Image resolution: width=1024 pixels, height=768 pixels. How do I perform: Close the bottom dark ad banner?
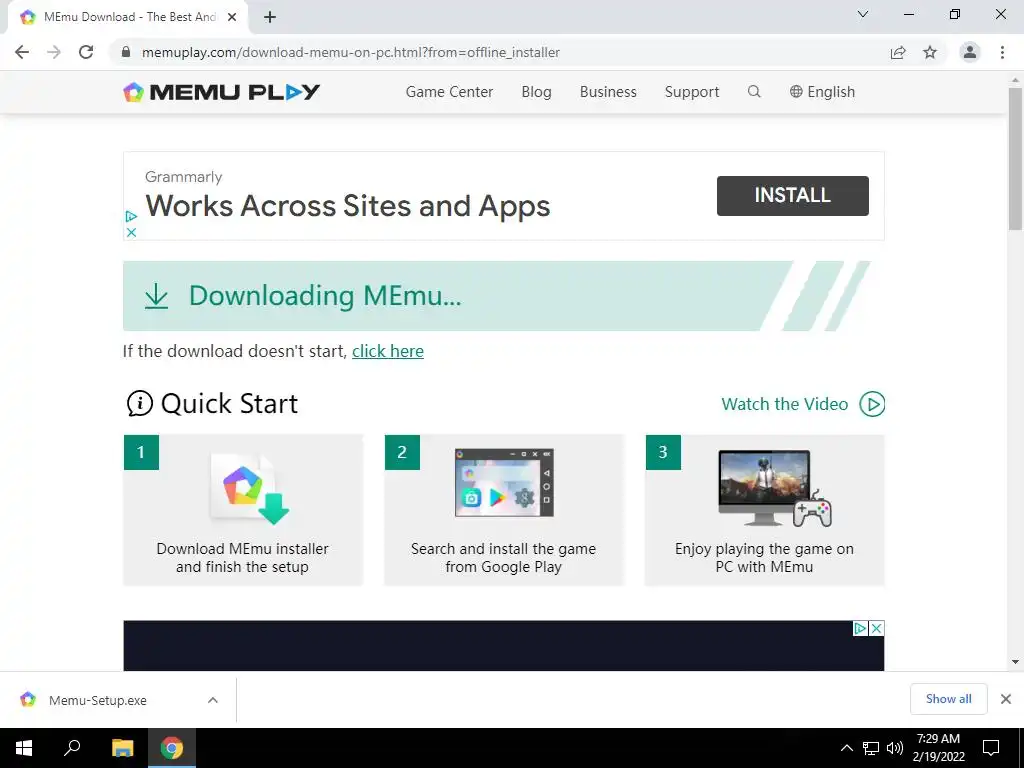coord(876,628)
